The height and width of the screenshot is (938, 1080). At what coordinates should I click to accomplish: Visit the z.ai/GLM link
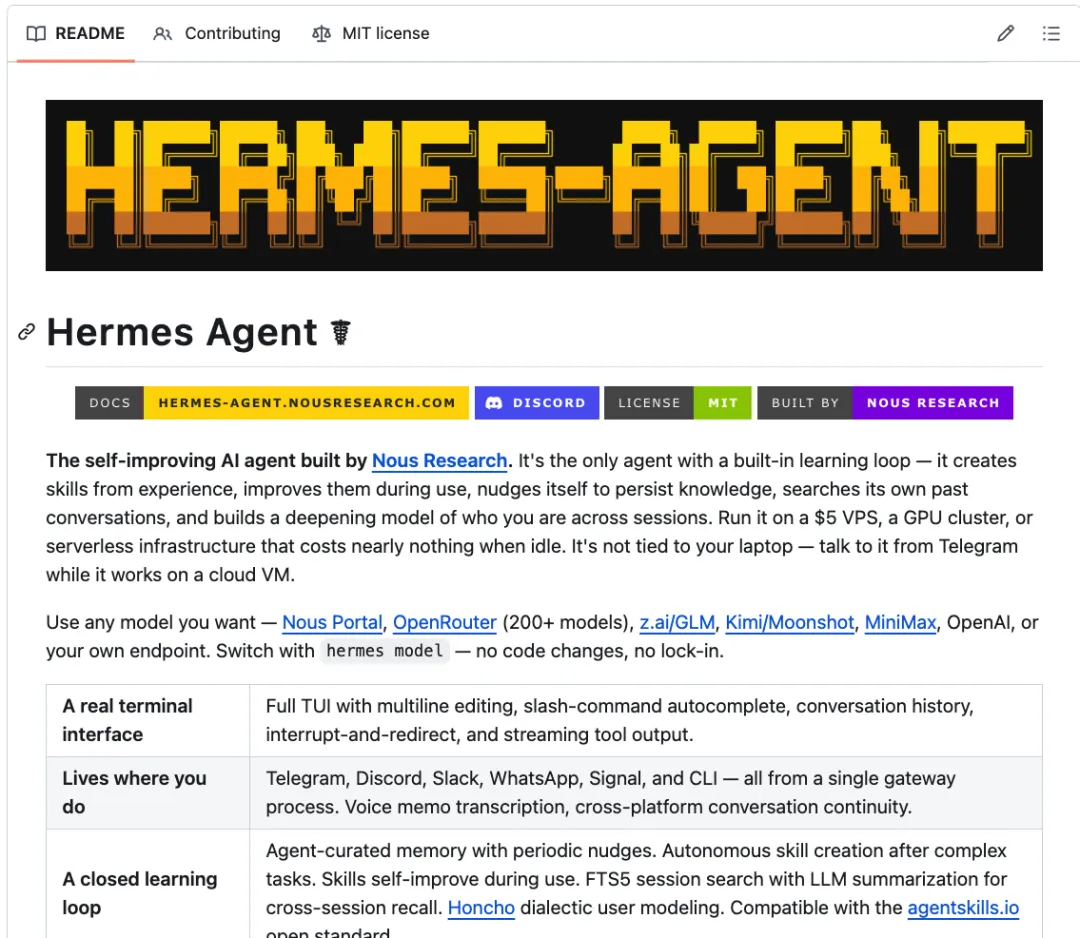coord(677,623)
